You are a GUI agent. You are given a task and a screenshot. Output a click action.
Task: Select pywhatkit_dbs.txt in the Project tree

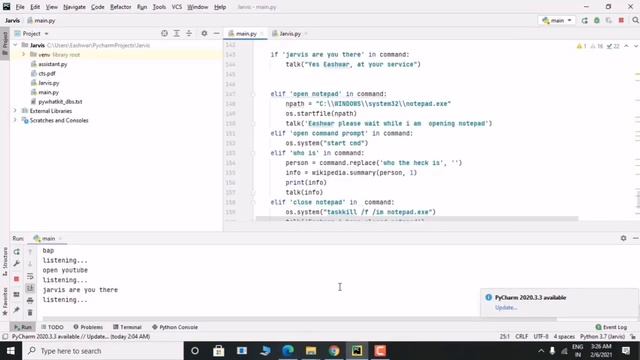[60, 102]
